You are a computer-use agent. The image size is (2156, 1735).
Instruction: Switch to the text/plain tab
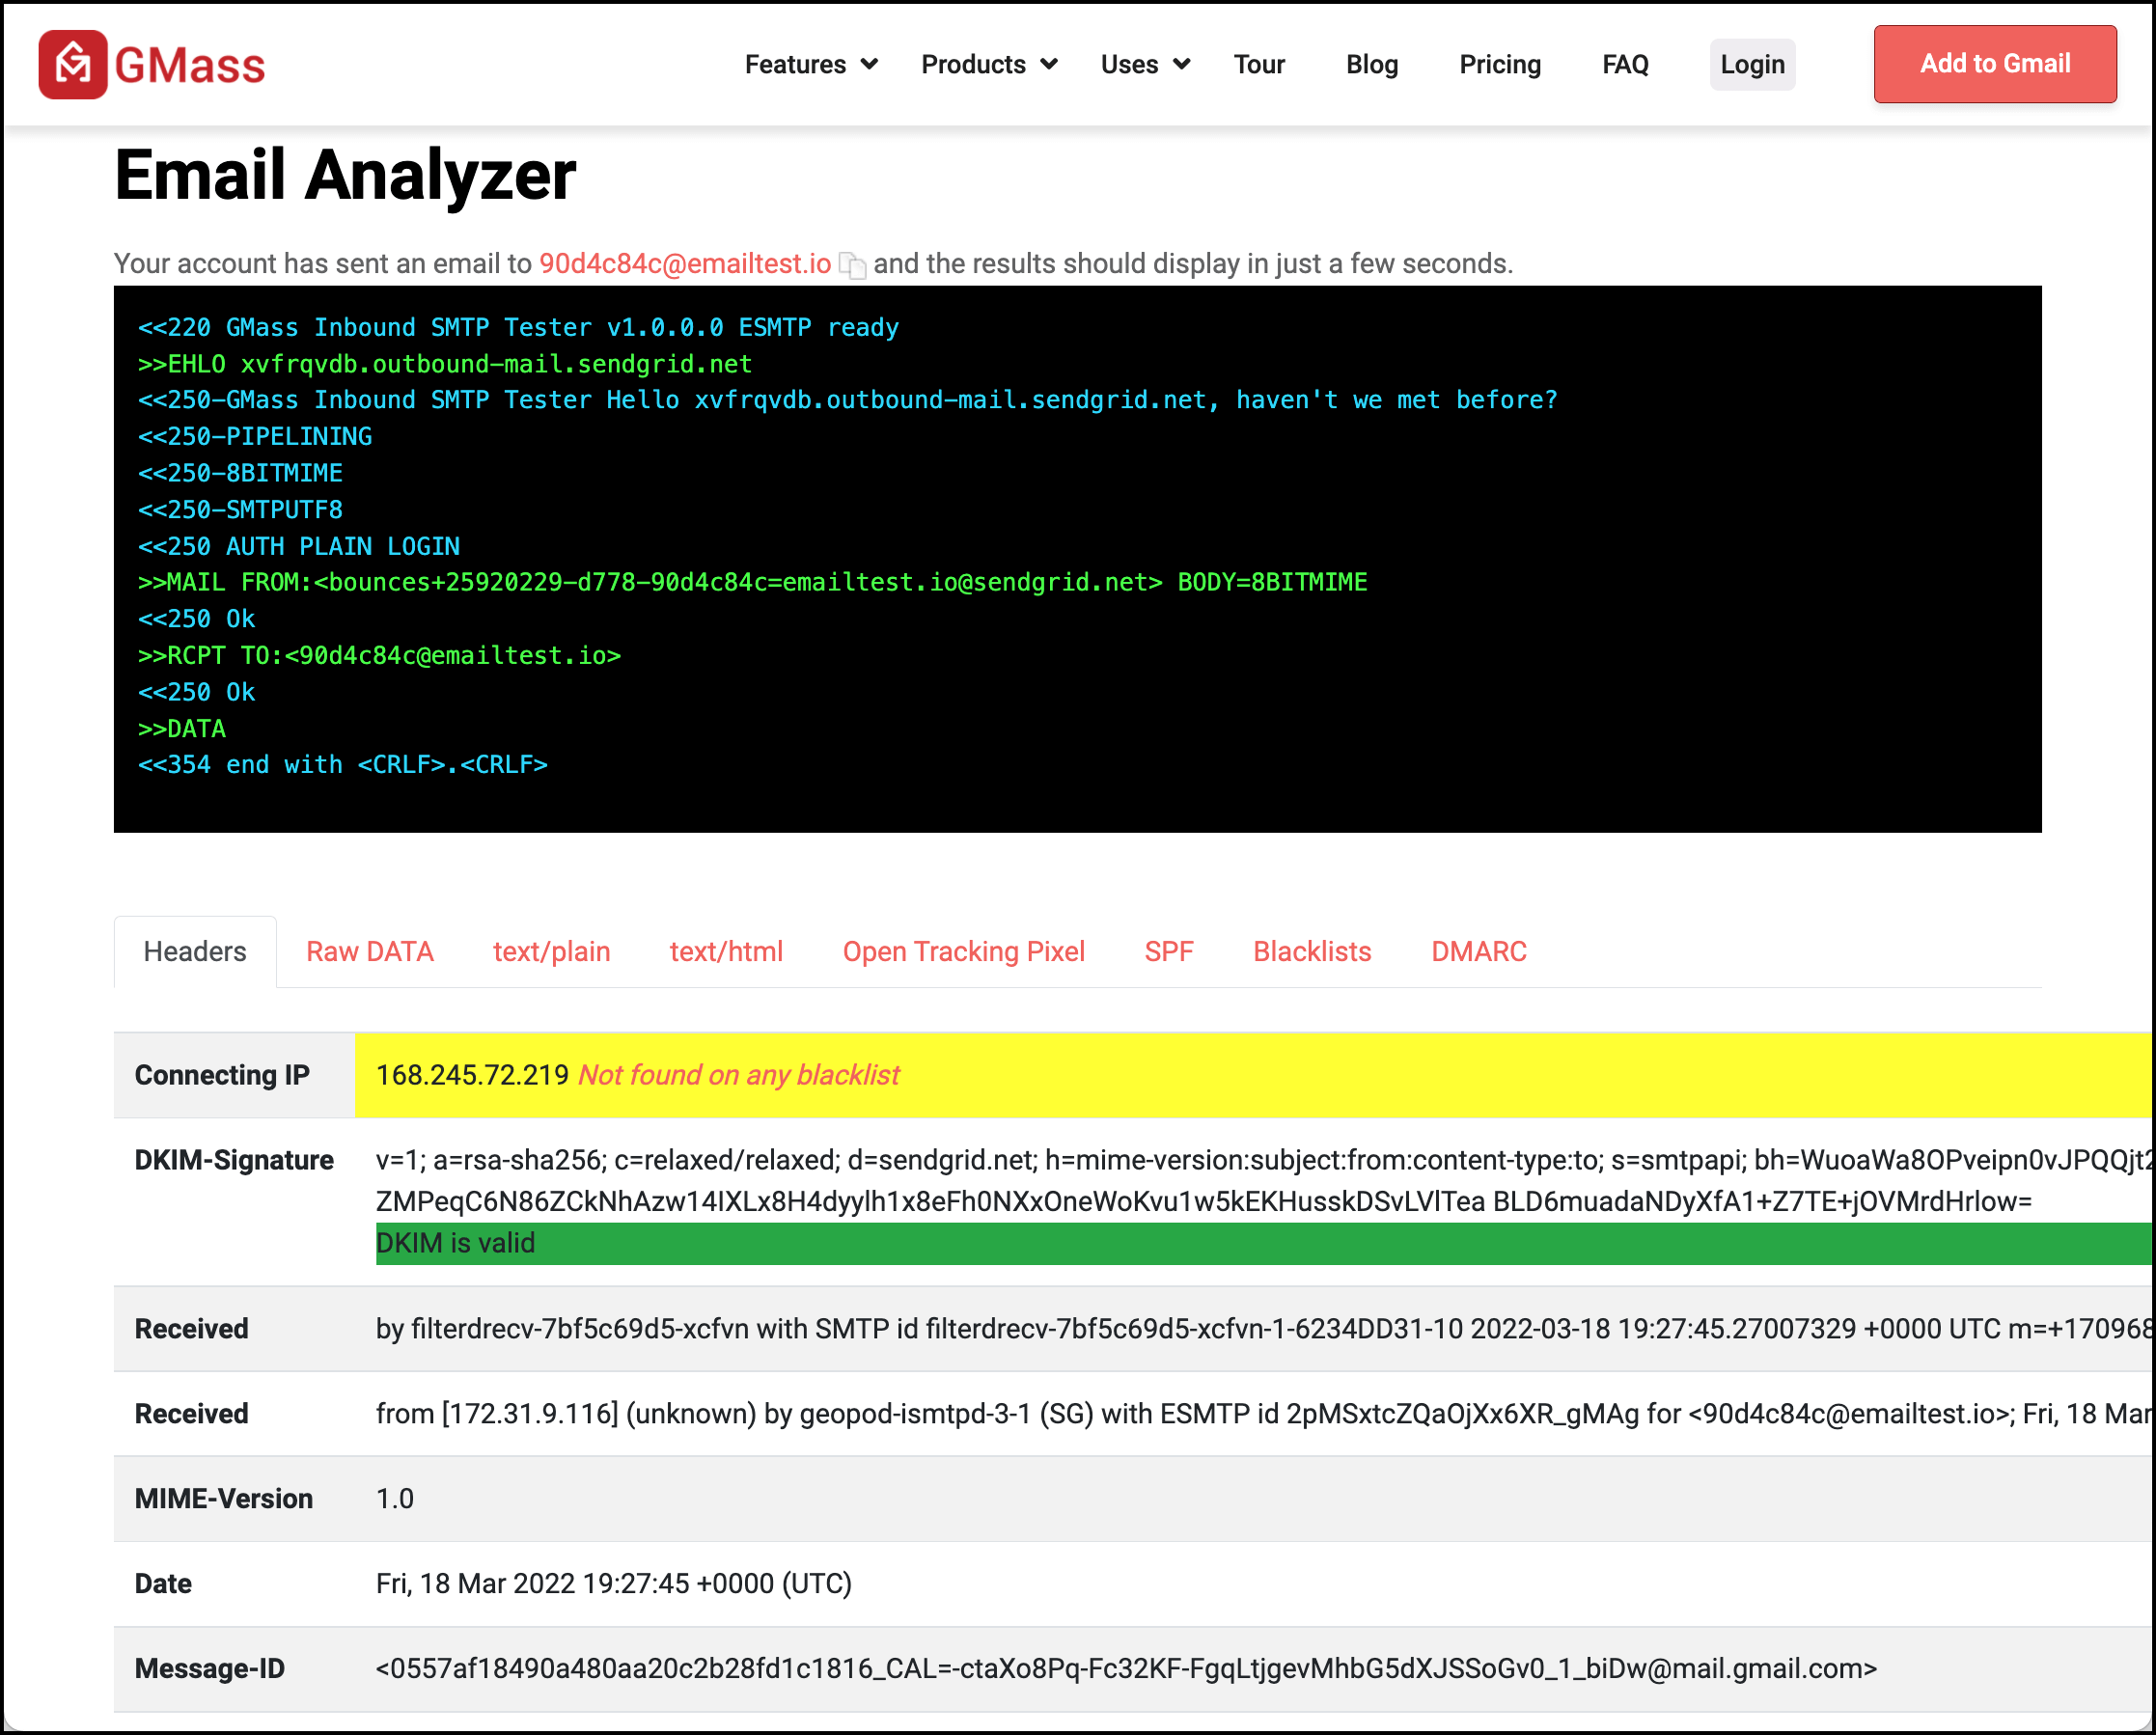pyautogui.click(x=552, y=951)
